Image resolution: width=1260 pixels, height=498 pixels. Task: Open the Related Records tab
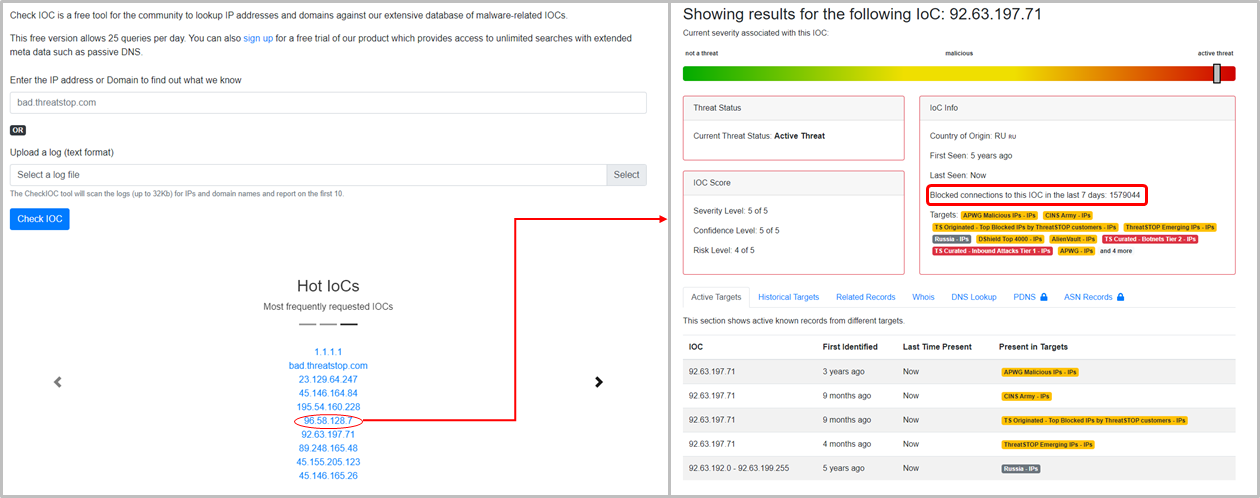tap(866, 297)
